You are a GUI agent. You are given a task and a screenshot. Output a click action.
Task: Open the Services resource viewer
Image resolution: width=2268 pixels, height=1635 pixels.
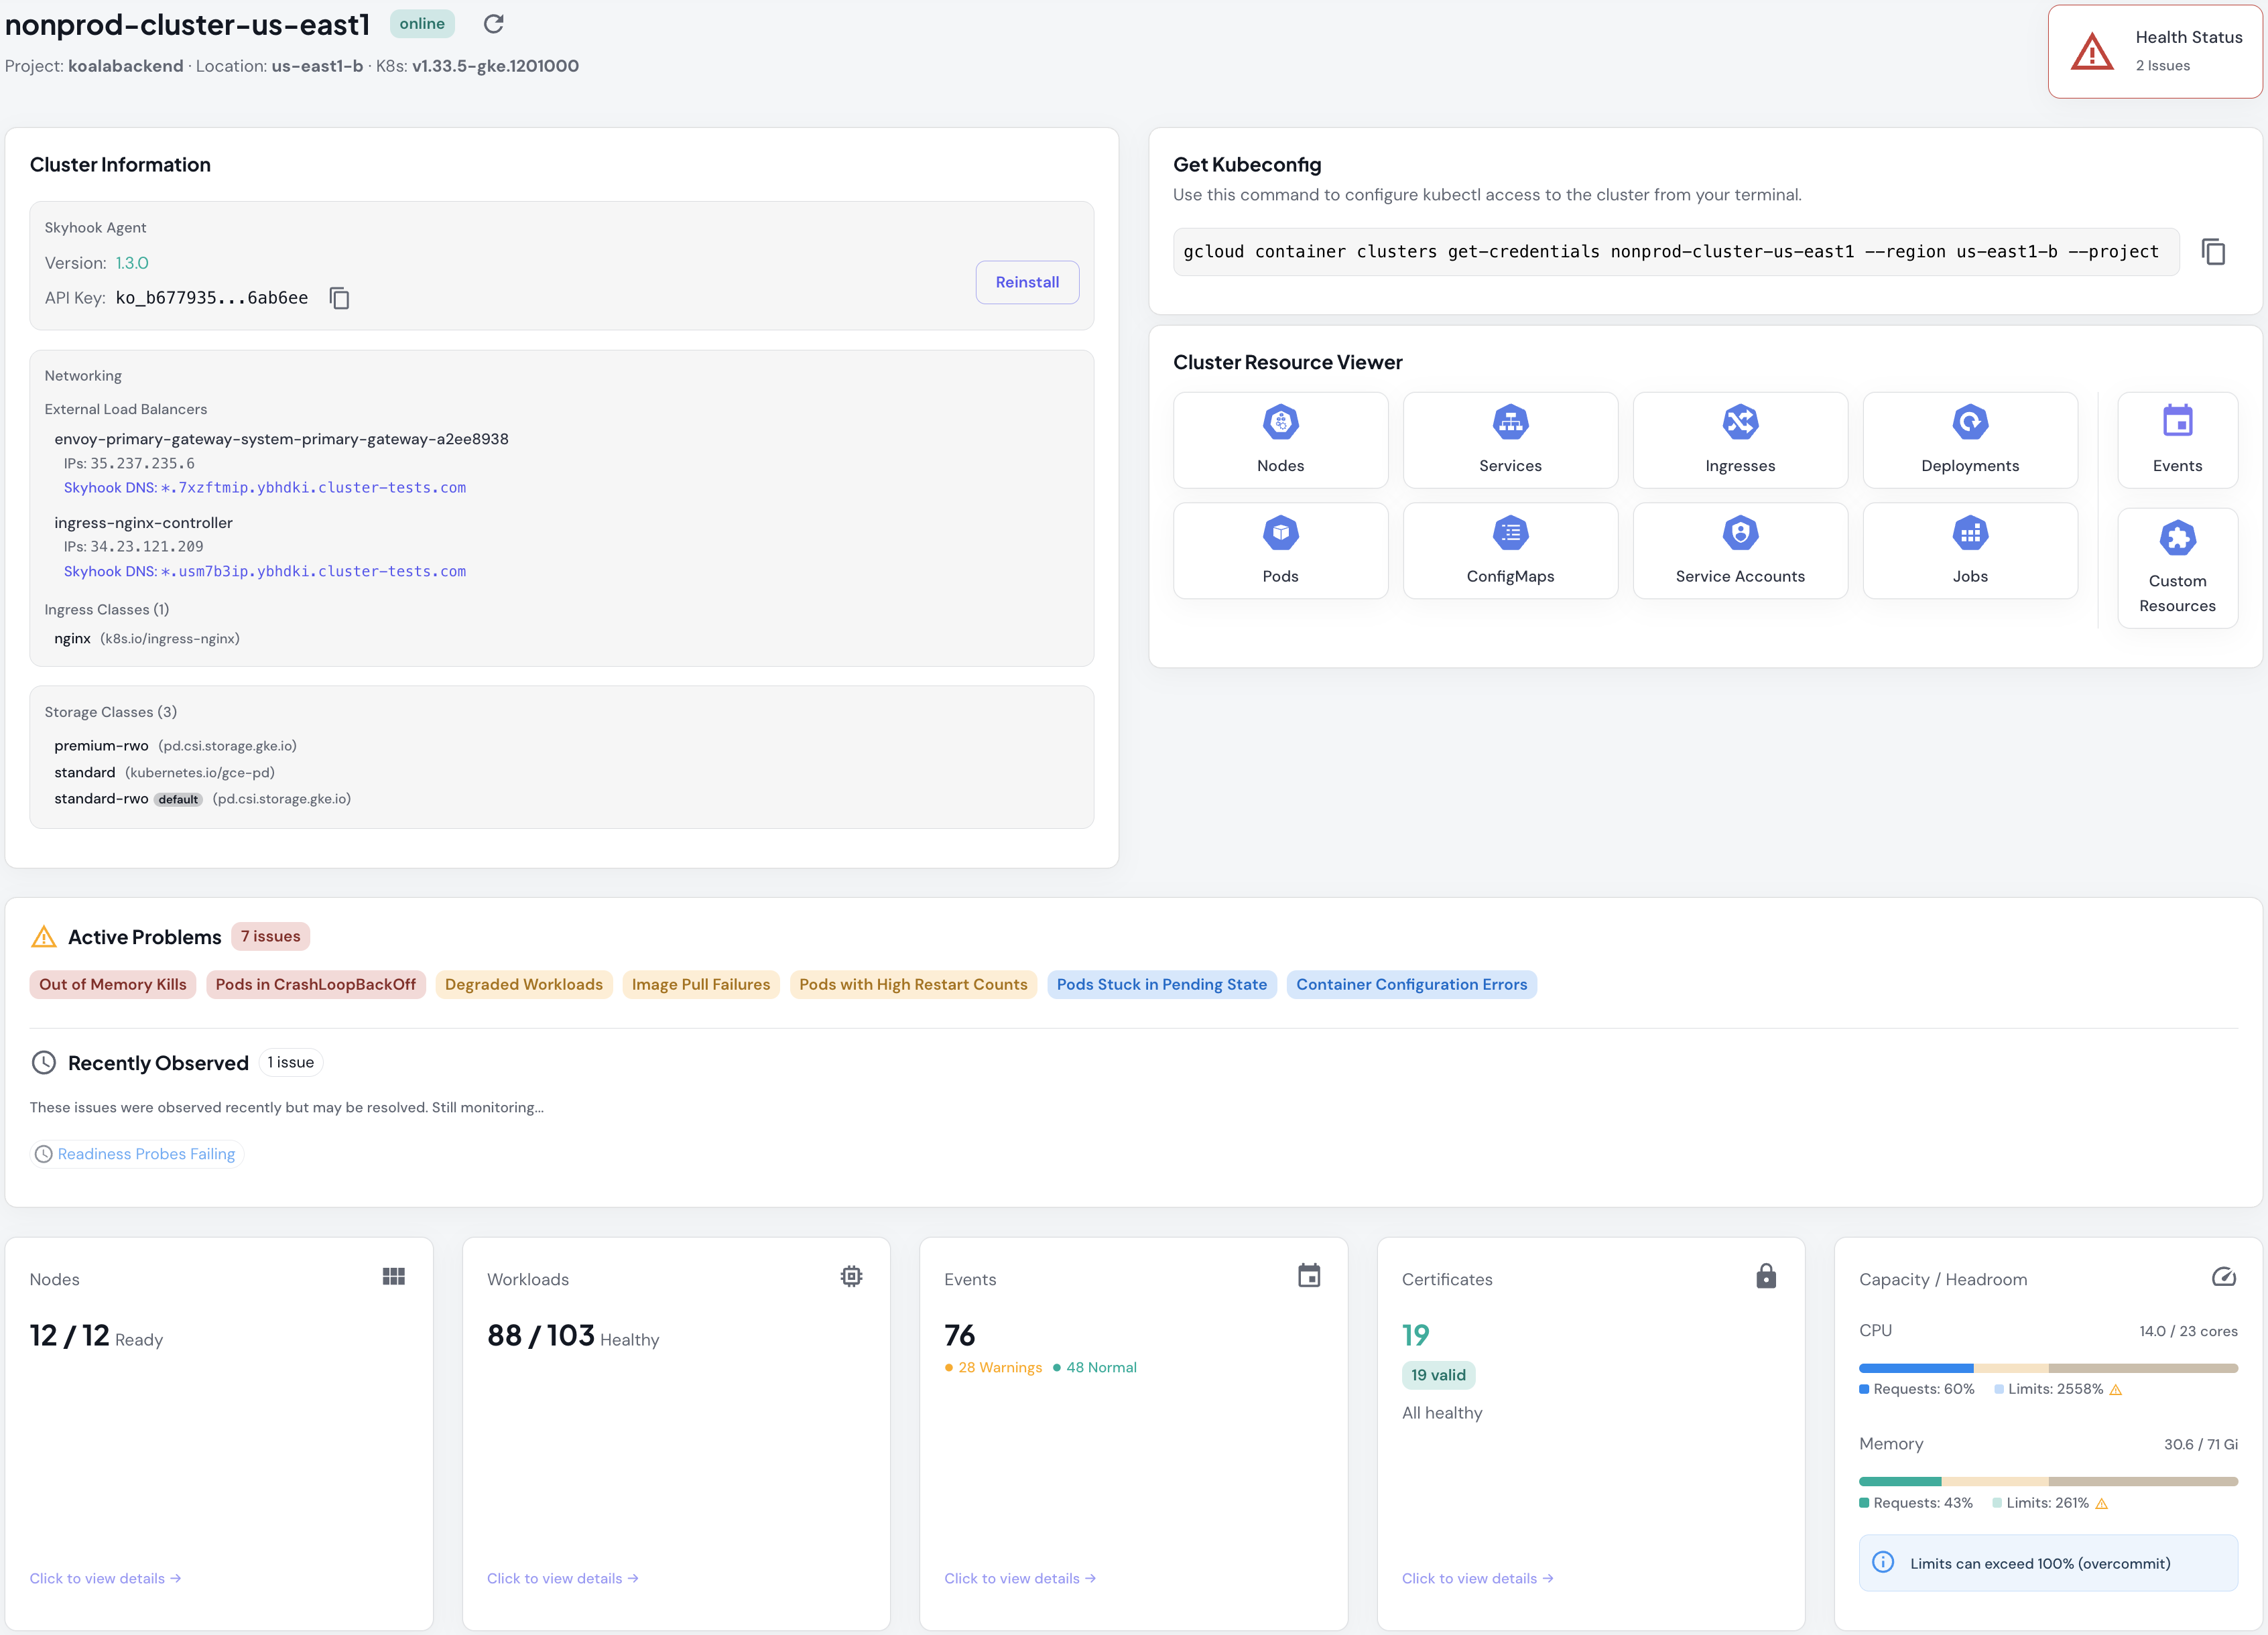1510,440
